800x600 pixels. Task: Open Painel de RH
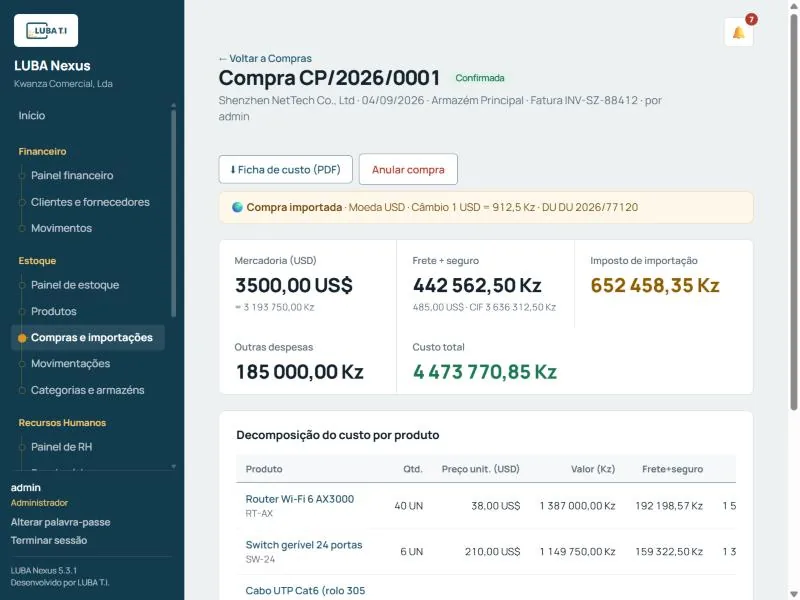pos(61,447)
